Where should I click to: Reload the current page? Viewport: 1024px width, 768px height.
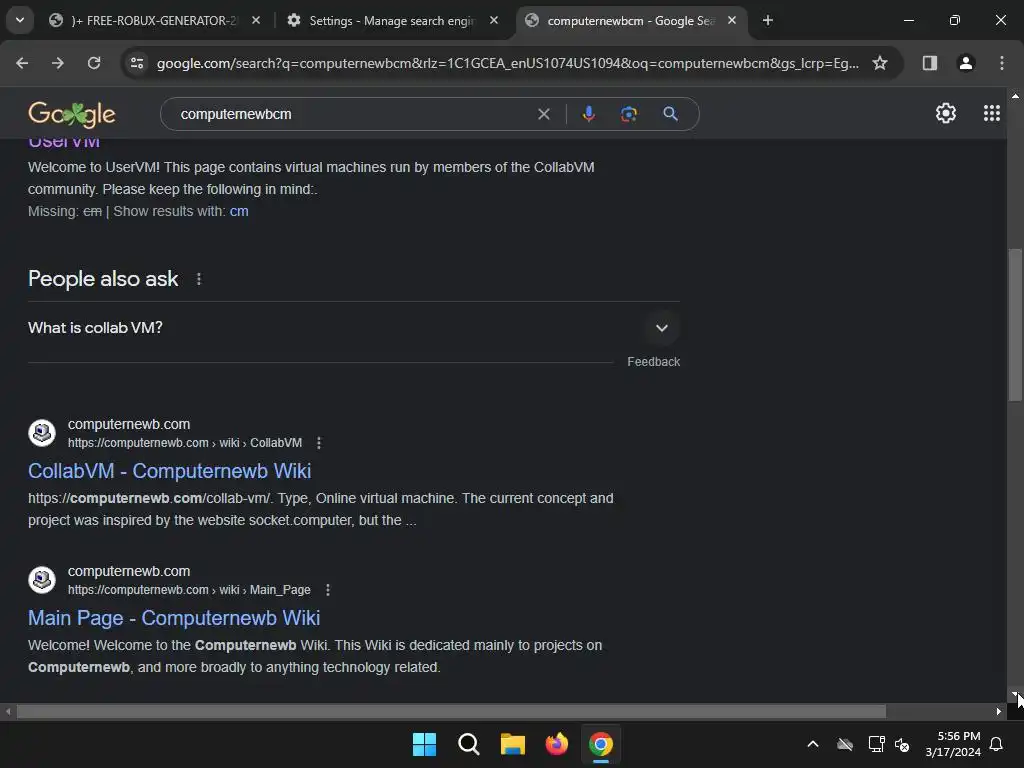tap(94, 63)
